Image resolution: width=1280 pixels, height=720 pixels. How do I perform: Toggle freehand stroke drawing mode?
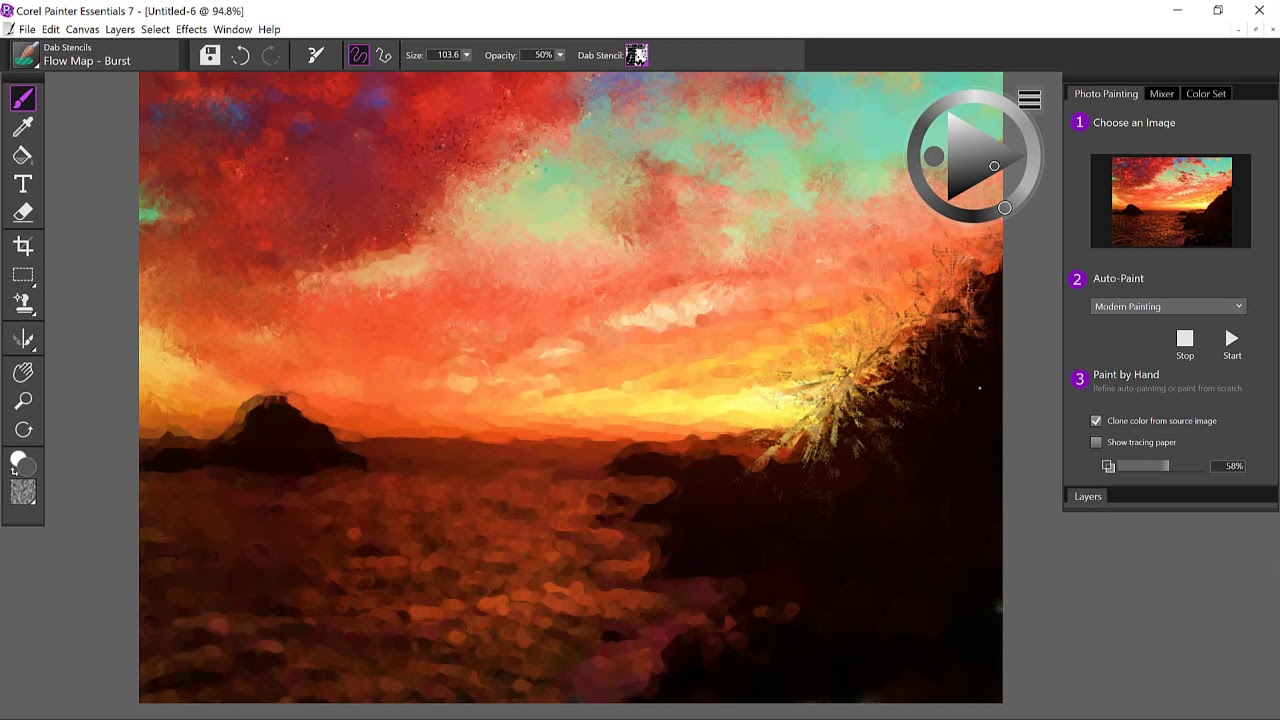click(x=358, y=55)
